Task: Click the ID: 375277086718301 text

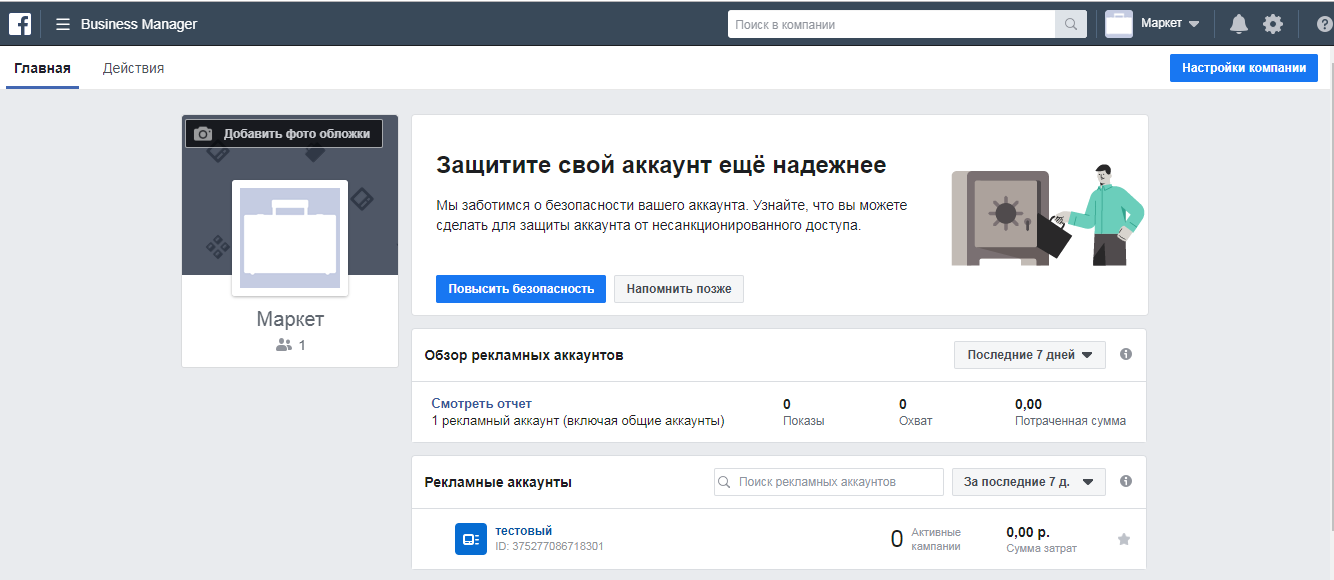Action: click(549, 547)
